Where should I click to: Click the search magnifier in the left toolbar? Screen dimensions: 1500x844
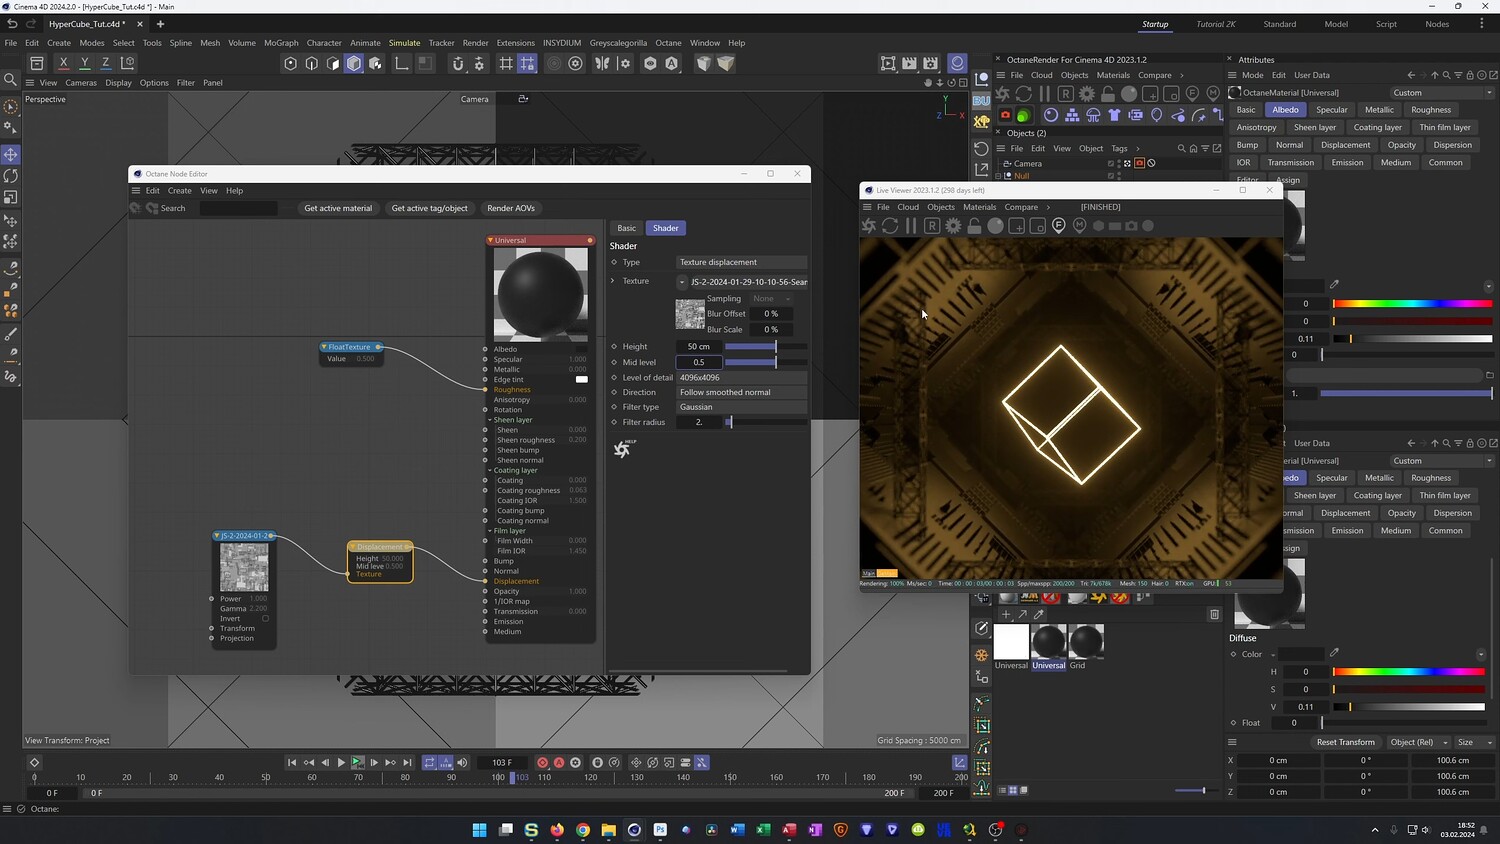[x=11, y=79]
